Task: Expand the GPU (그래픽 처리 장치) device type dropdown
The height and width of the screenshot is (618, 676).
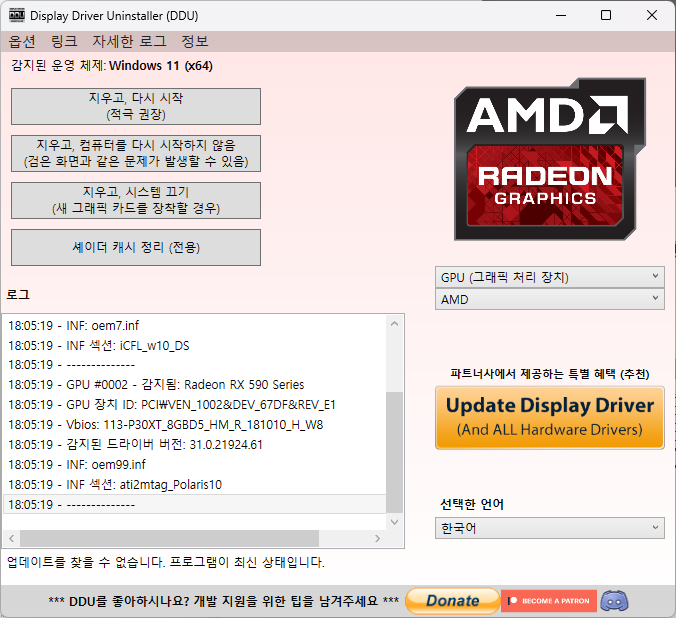Action: (550, 277)
